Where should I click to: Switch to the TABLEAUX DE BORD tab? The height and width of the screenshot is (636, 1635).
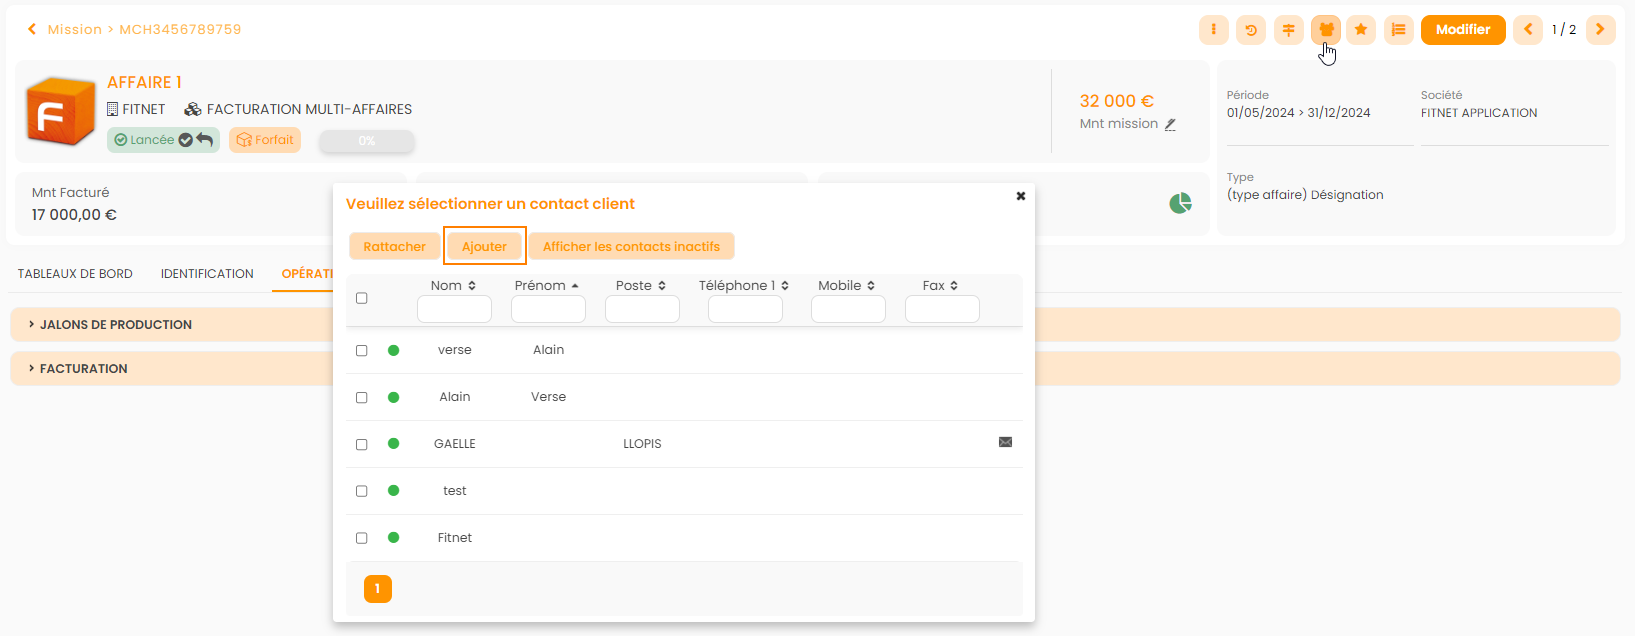click(x=75, y=274)
